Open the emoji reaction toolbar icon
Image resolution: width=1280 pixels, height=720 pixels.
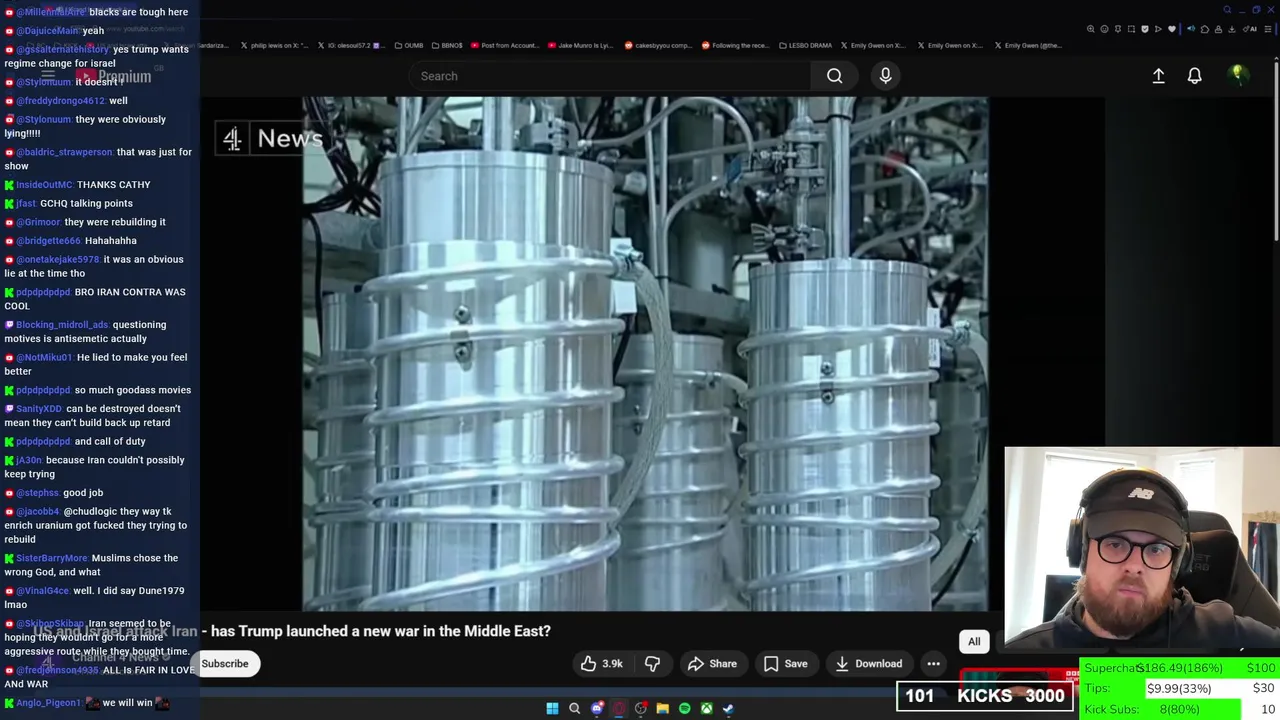1104,29
